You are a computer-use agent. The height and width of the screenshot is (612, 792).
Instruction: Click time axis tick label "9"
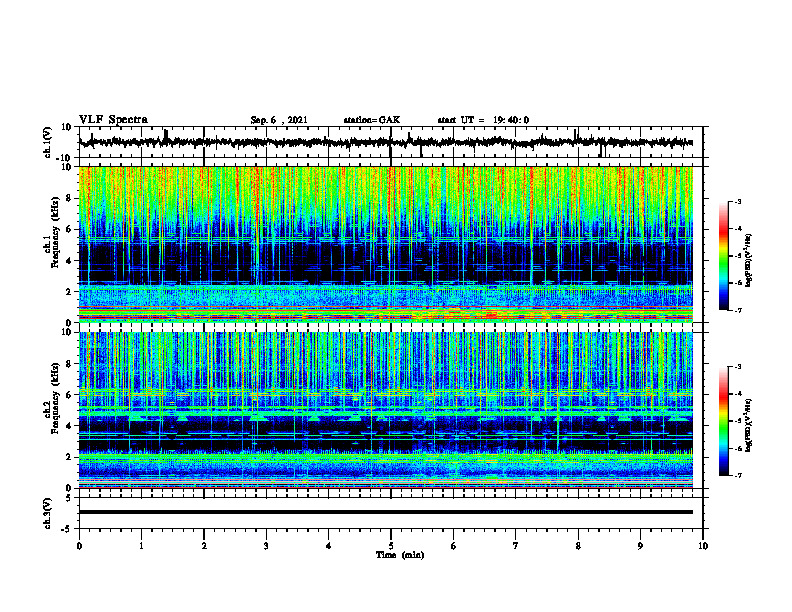click(x=640, y=546)
